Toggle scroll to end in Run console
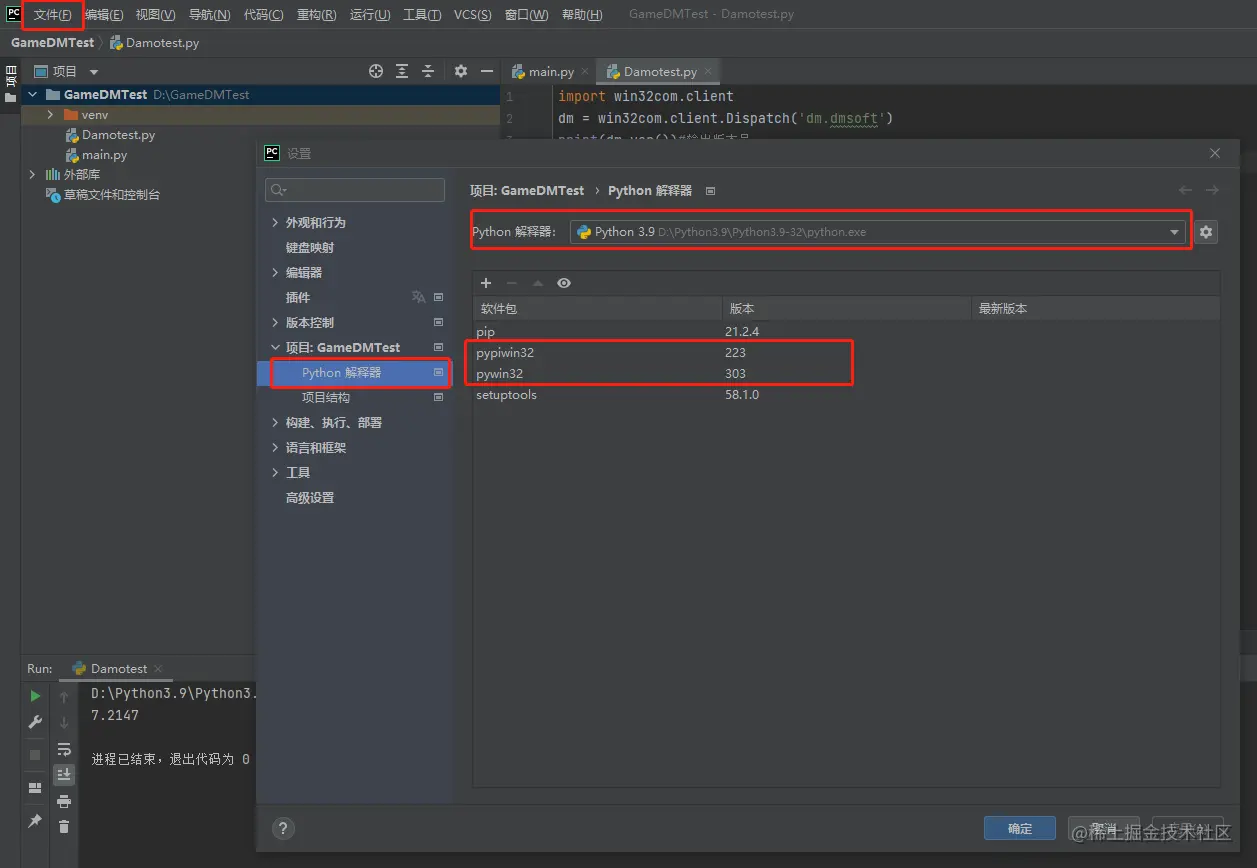 tap(64, 775)
